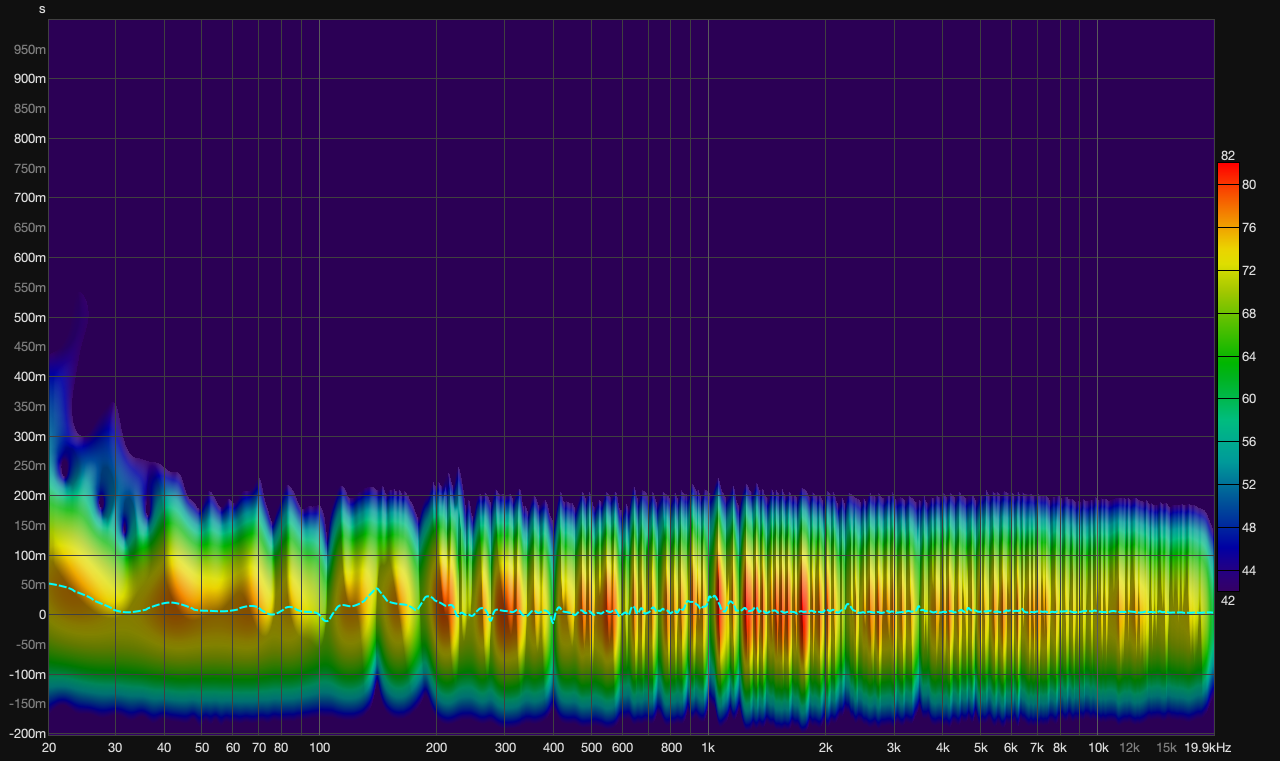Click the 50 label on frequency axis

click(x=202, y=748)
